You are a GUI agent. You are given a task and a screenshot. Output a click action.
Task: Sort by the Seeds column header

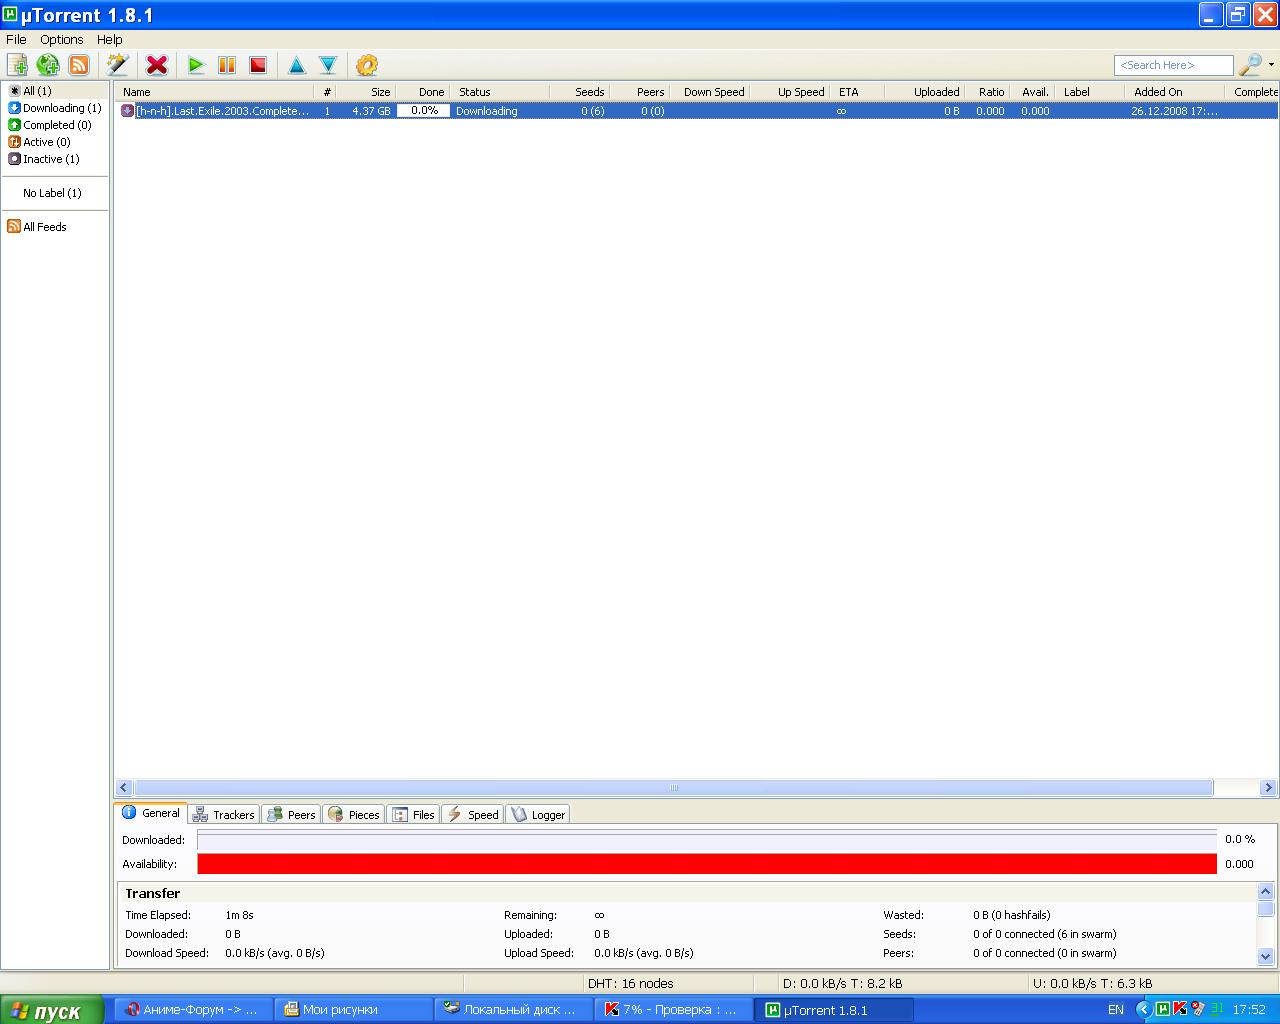tap(579, 92)
